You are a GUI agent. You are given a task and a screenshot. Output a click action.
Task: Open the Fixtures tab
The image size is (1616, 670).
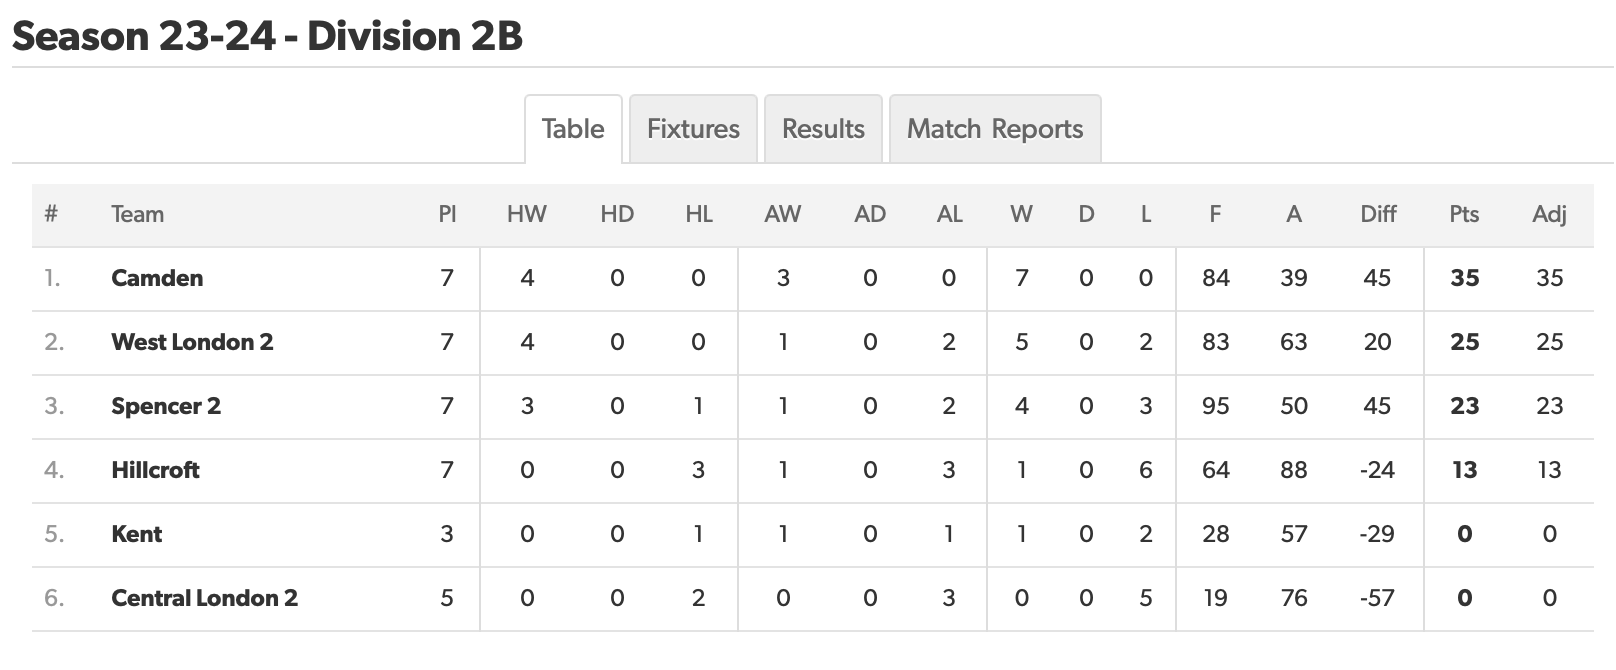[x=693, y=129]
